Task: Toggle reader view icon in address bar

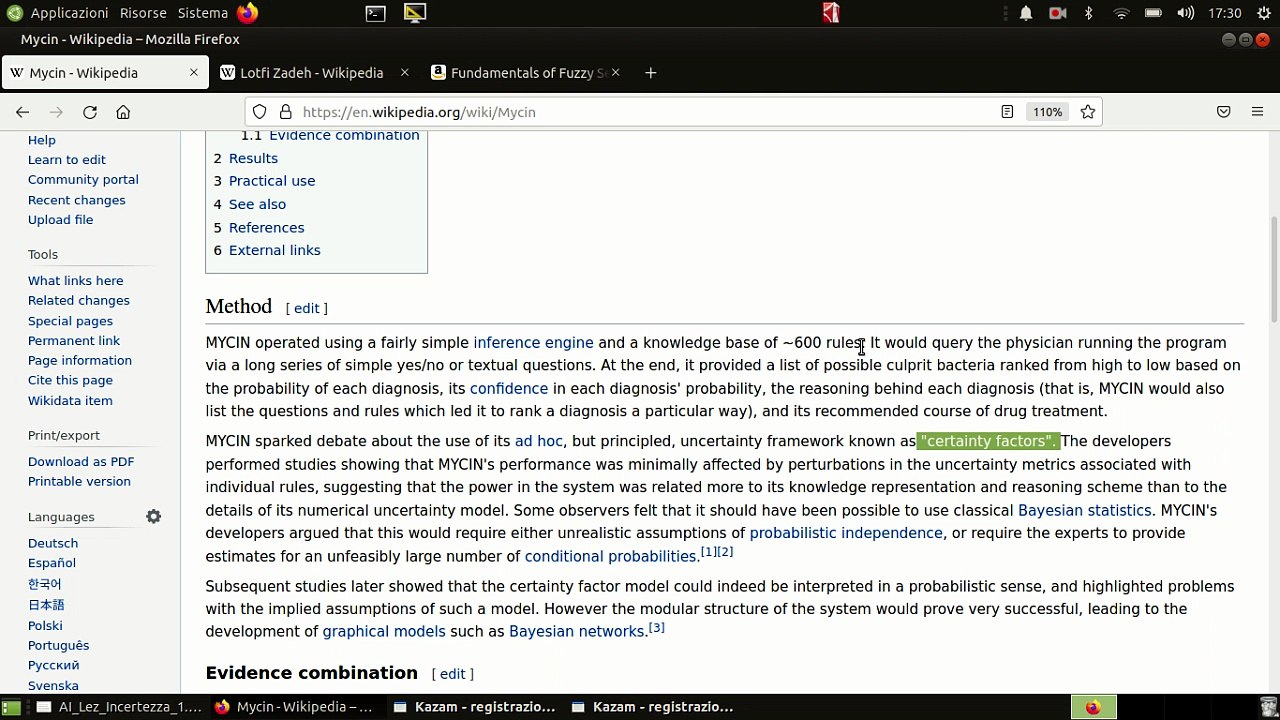Action: [x=1007, y=112]
